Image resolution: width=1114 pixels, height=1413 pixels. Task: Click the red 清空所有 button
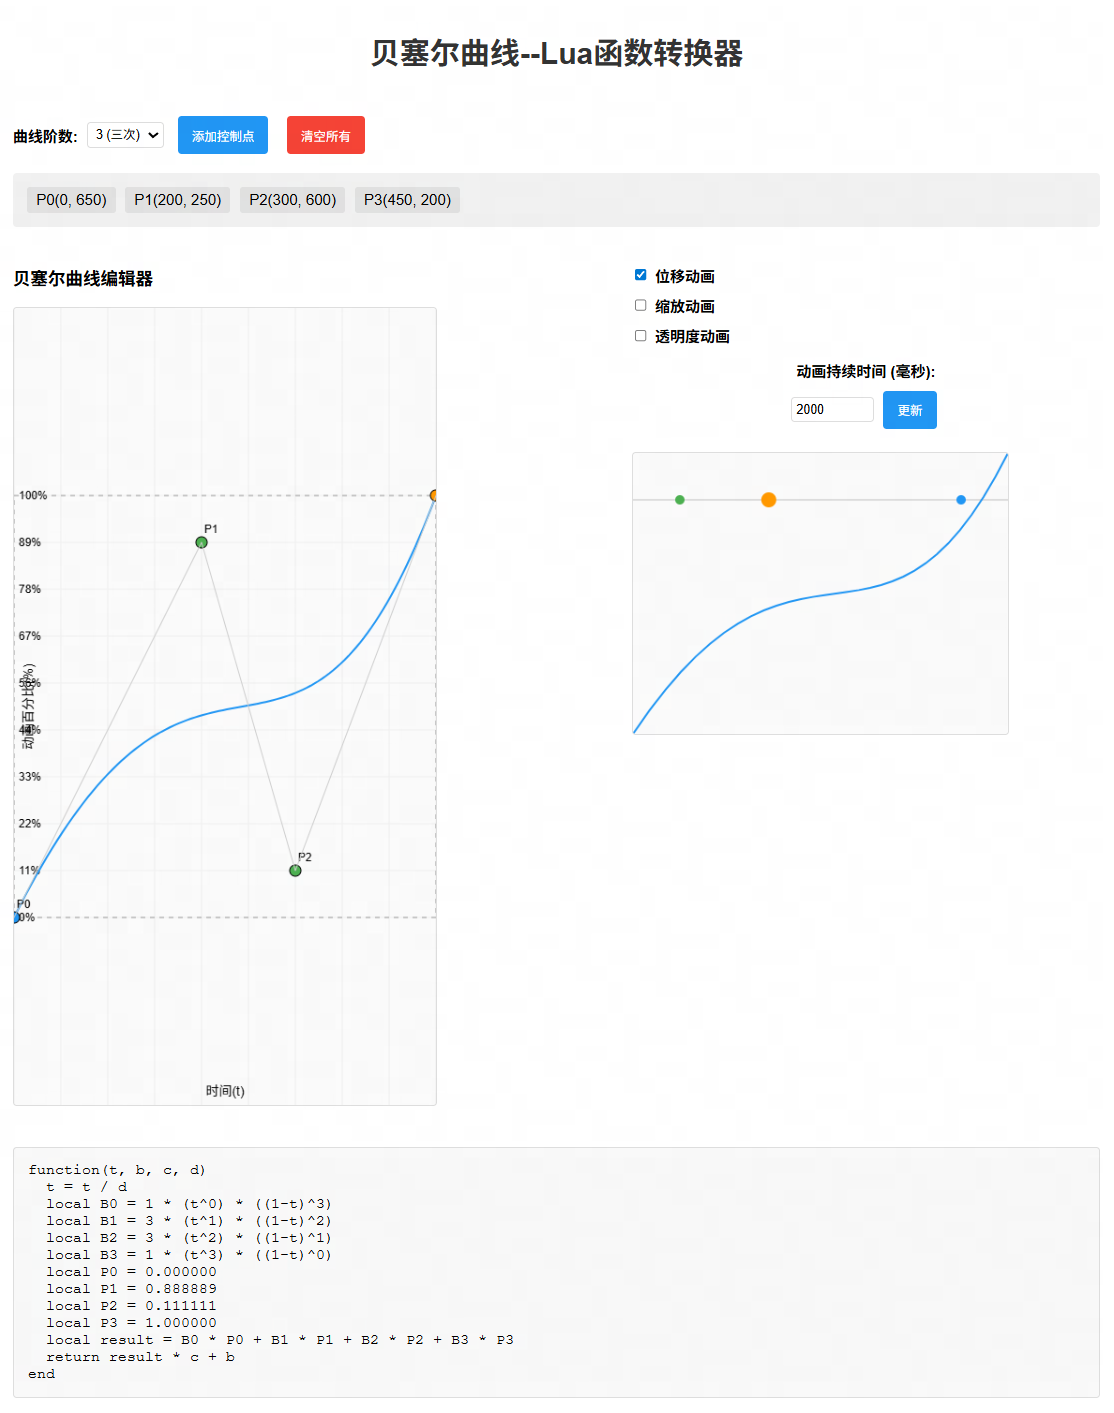click(x=325, y=136)
